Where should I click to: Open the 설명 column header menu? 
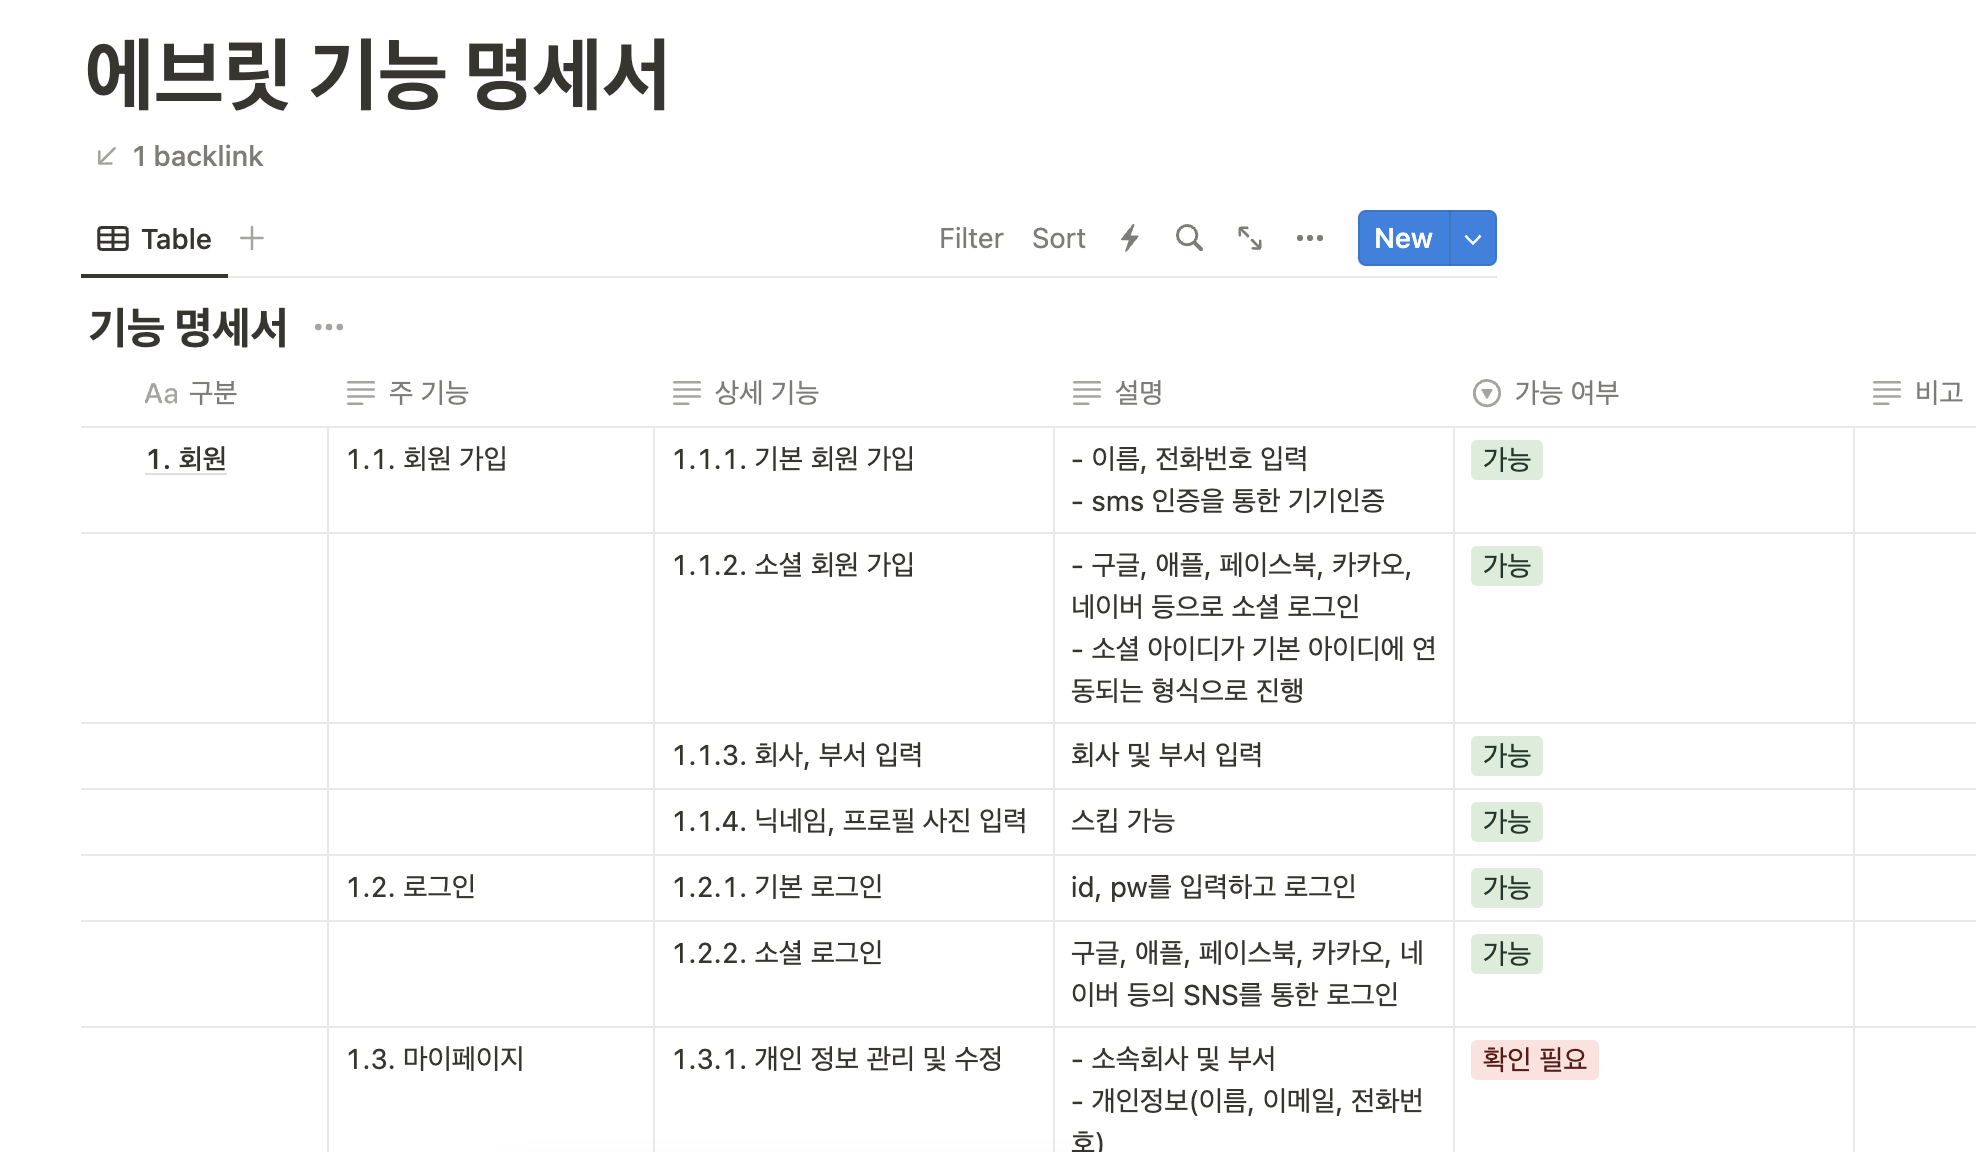tap(1138, 393)
